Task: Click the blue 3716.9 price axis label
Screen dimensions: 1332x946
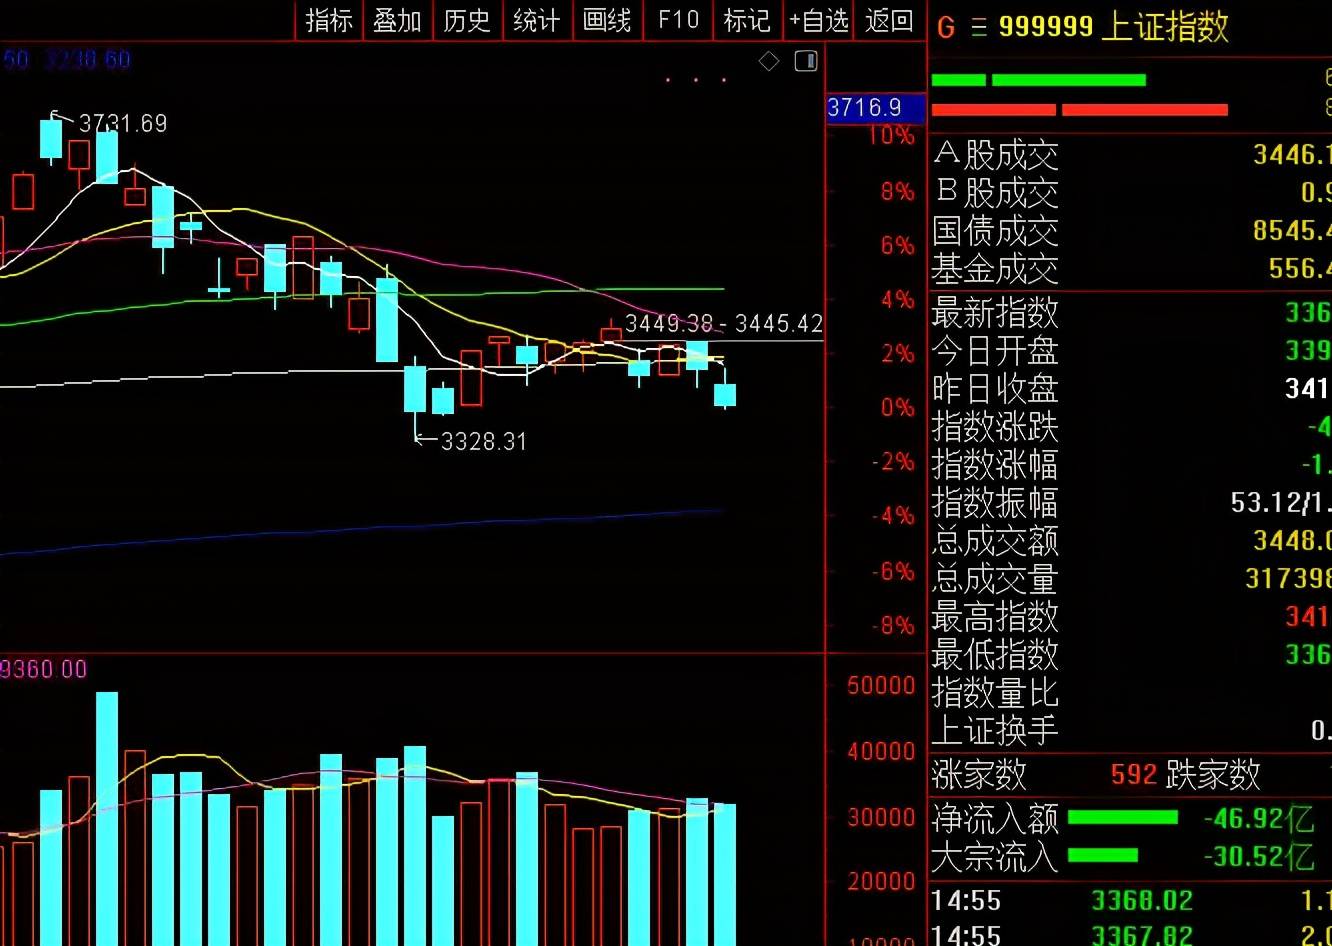Action: 864,107
